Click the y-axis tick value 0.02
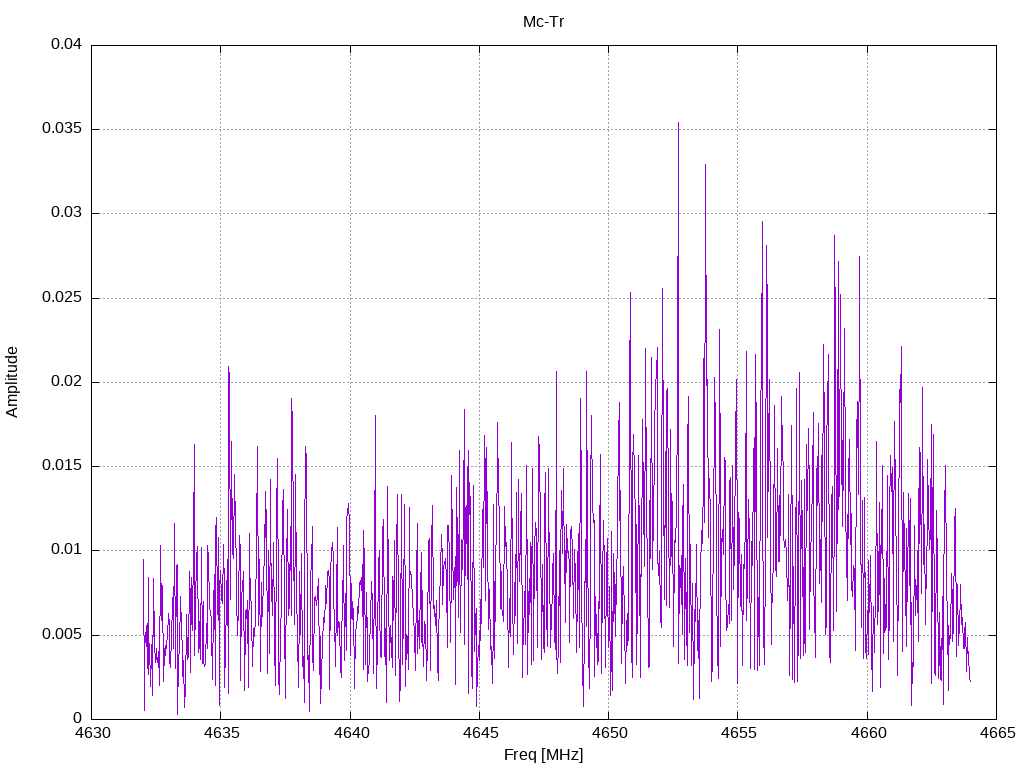The image size is (1024, 768). [67, 381]
